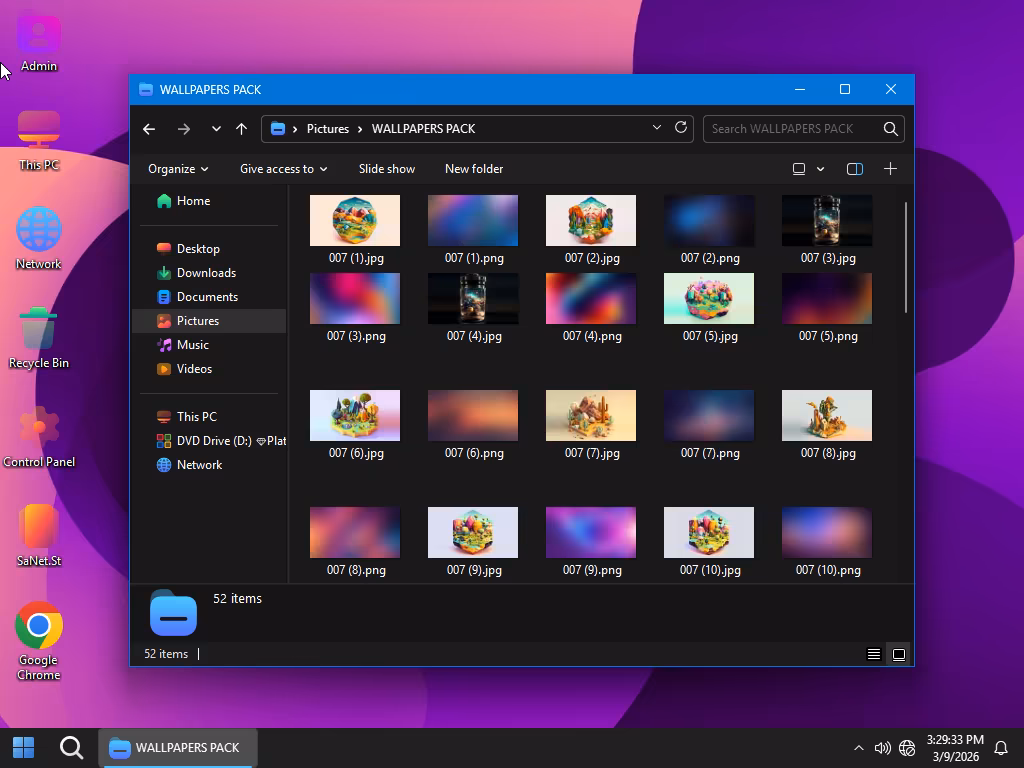Go up one folder level

[x=241, y=128]
